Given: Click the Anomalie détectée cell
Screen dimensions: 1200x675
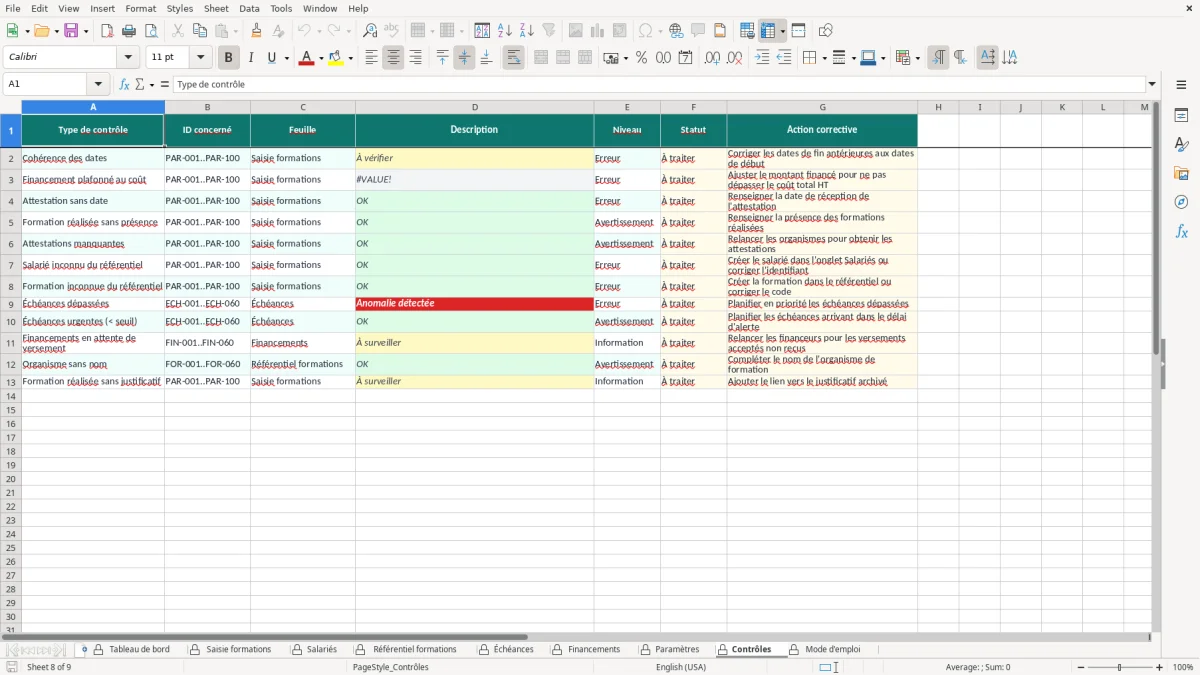Looking at the screenshot, I should pos(474,303).
